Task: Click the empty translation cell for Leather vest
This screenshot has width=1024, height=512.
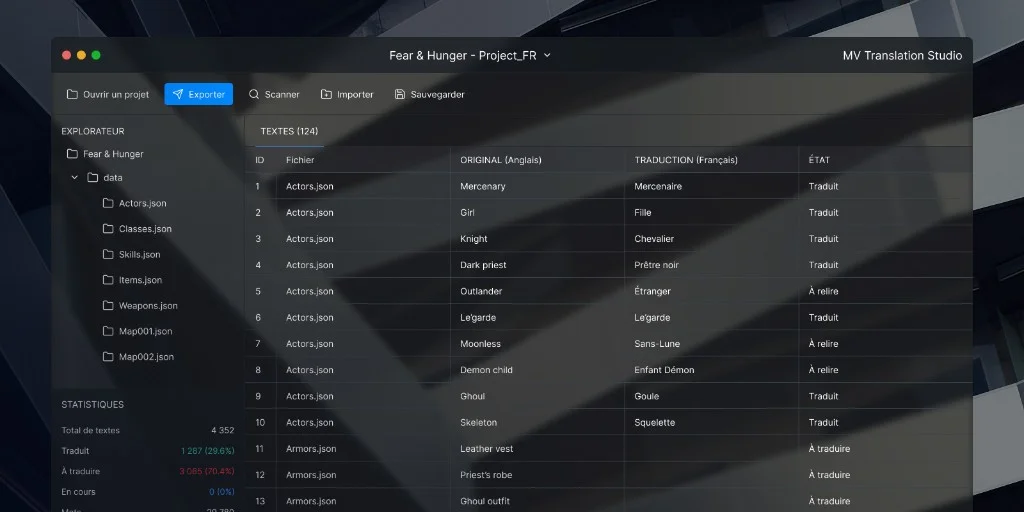Action: click(711, 449)
